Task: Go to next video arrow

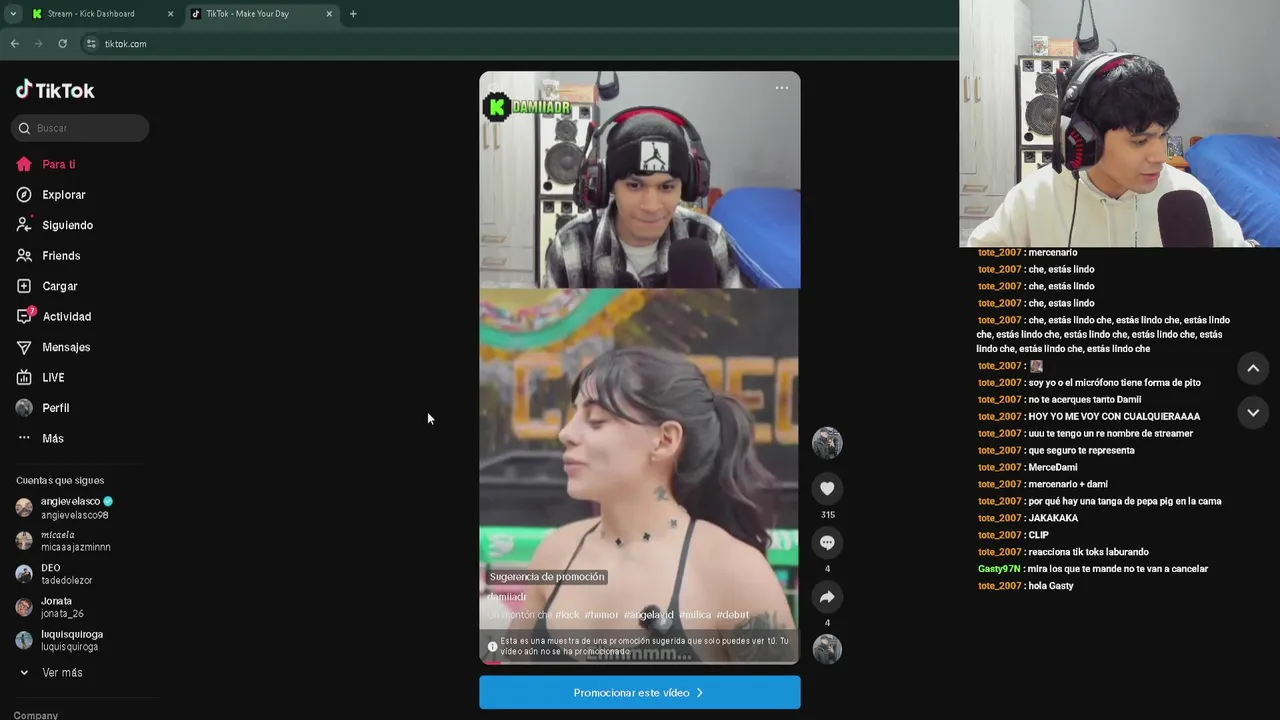Action: pos(1253,413)
